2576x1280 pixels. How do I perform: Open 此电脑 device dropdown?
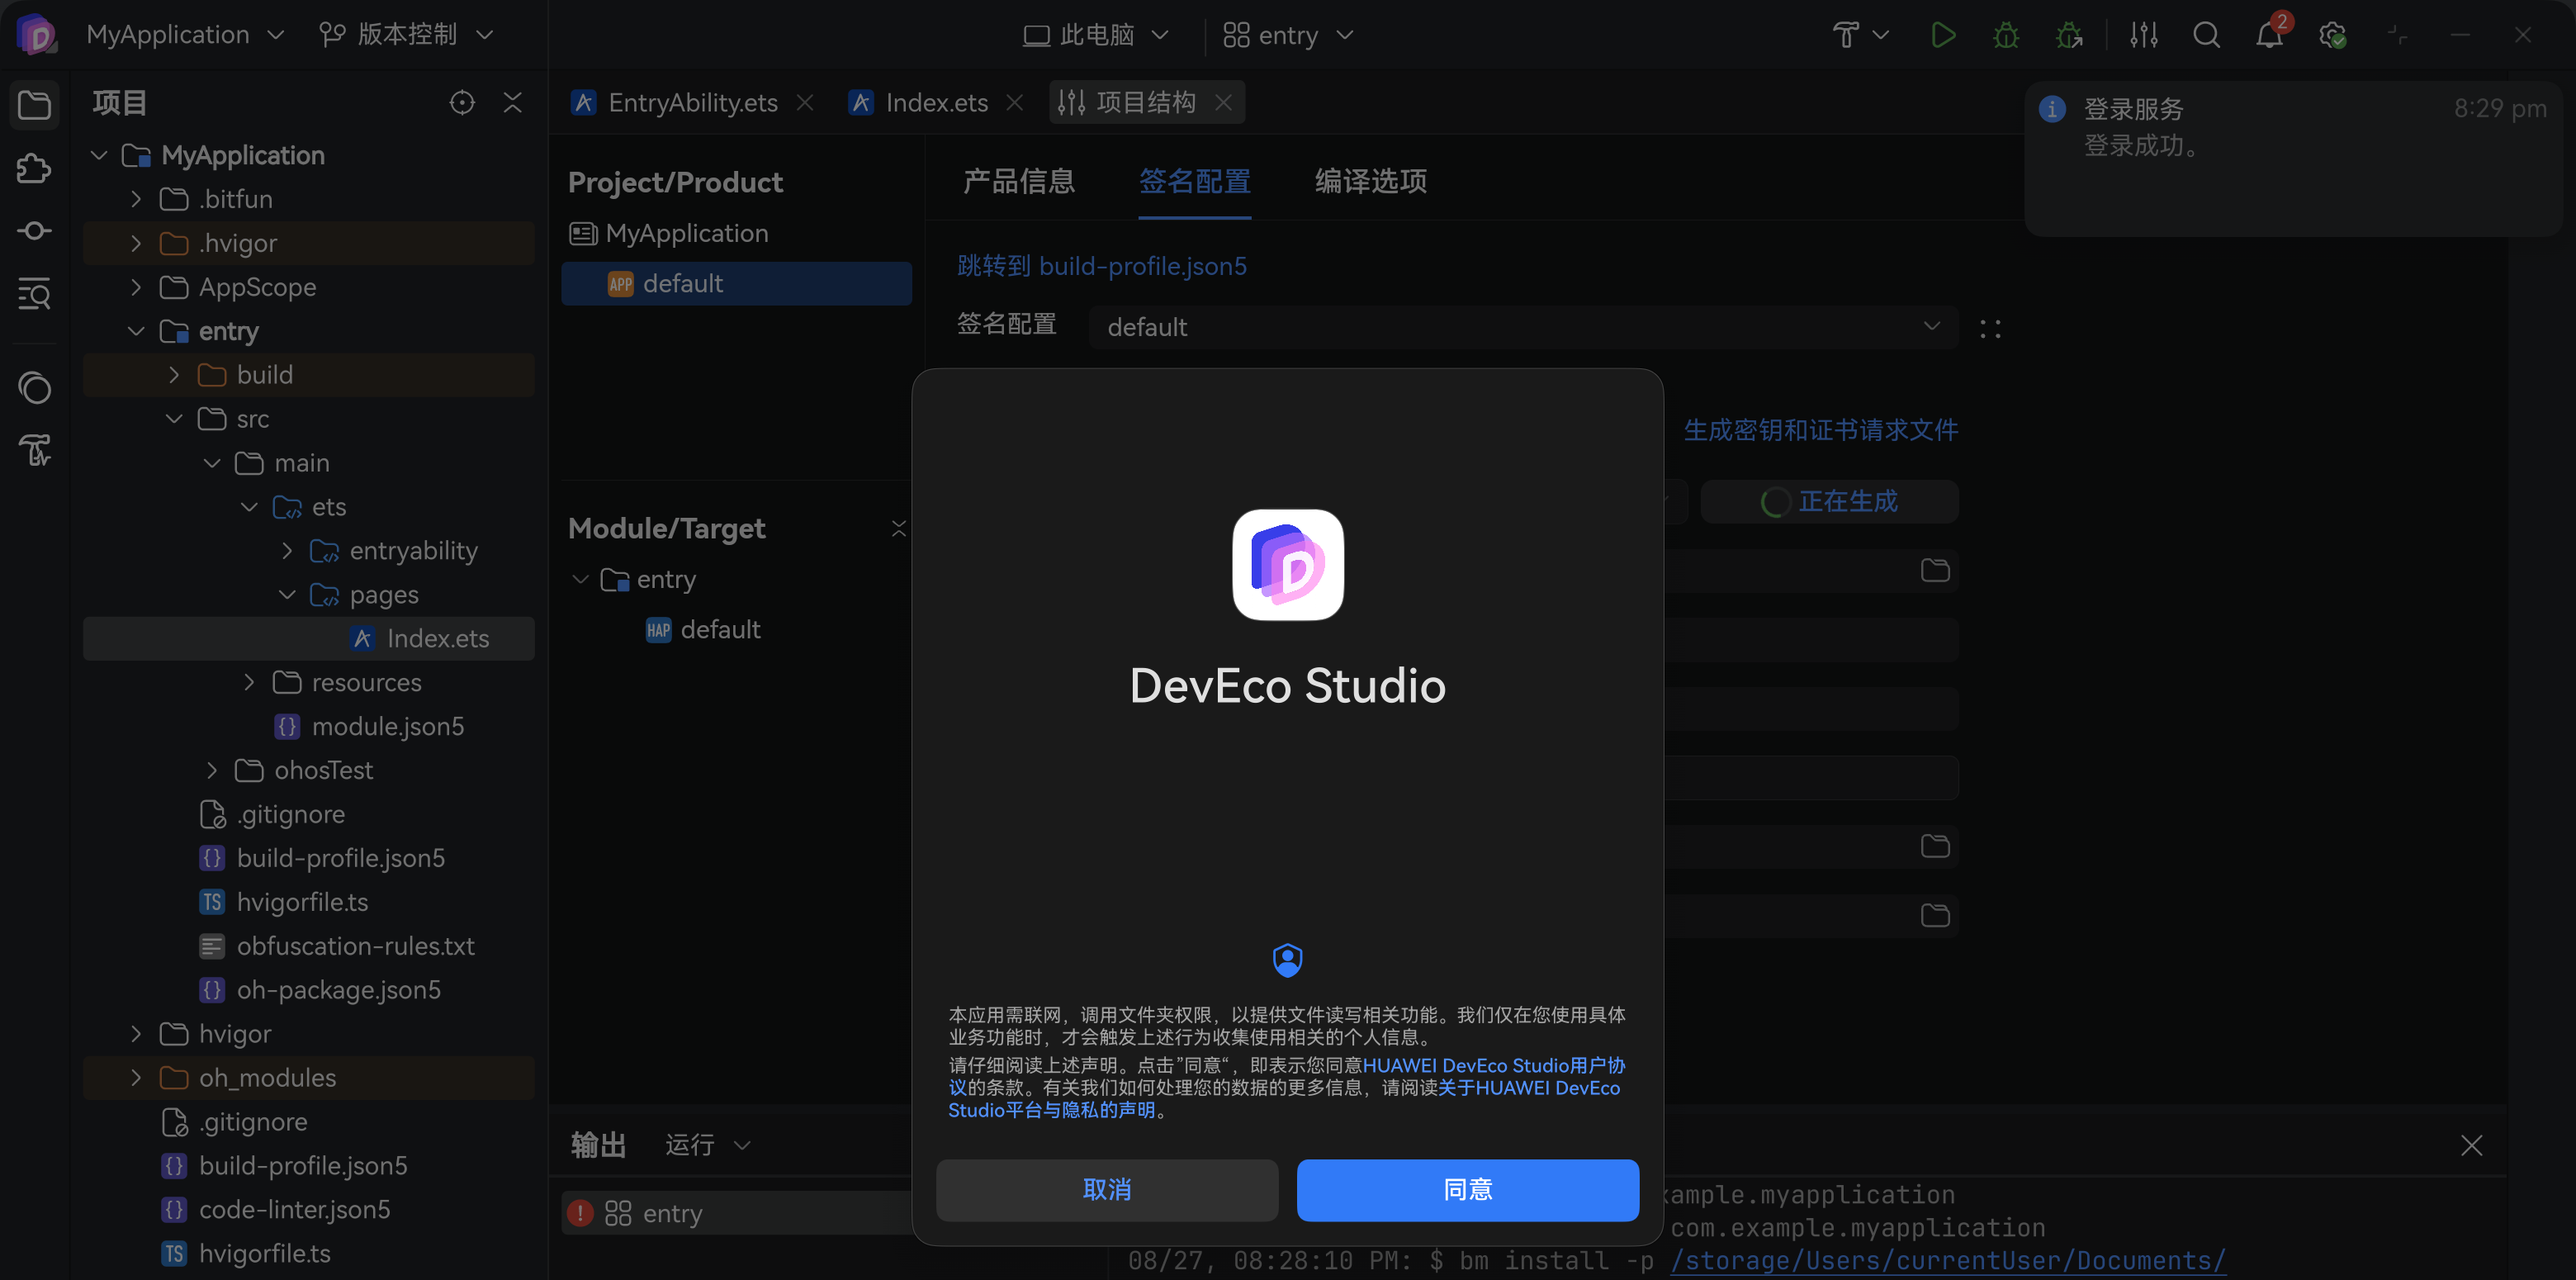[x=1096, y=36]
